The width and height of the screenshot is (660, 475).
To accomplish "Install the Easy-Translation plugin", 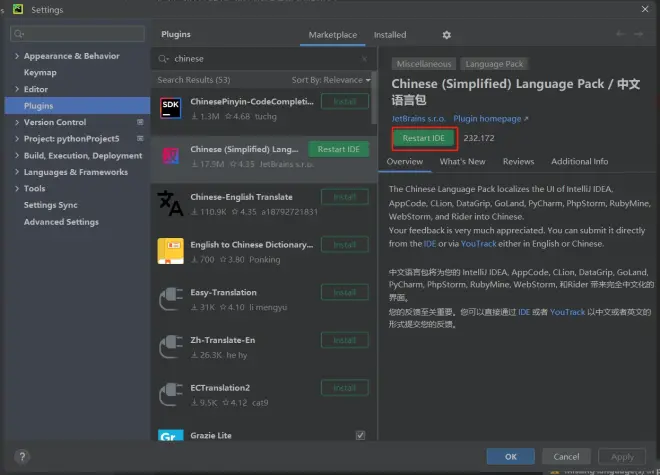I will [345, 292].
